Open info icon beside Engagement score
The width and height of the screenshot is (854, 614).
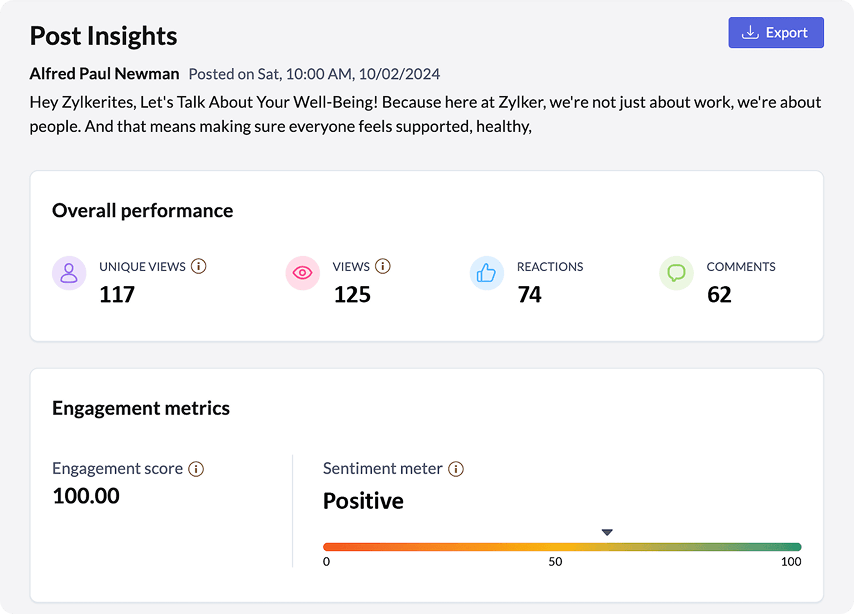click(x=196, y=469)
